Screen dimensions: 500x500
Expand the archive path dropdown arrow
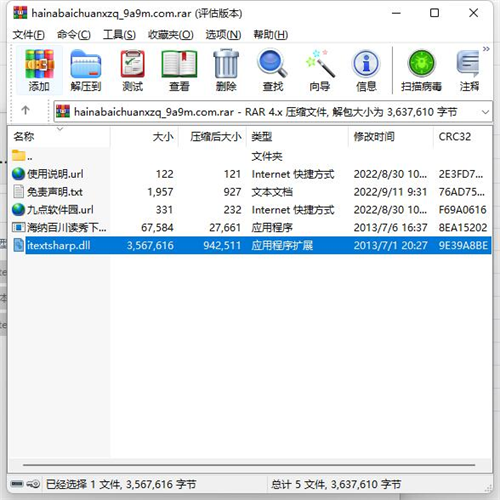[485, 112]
